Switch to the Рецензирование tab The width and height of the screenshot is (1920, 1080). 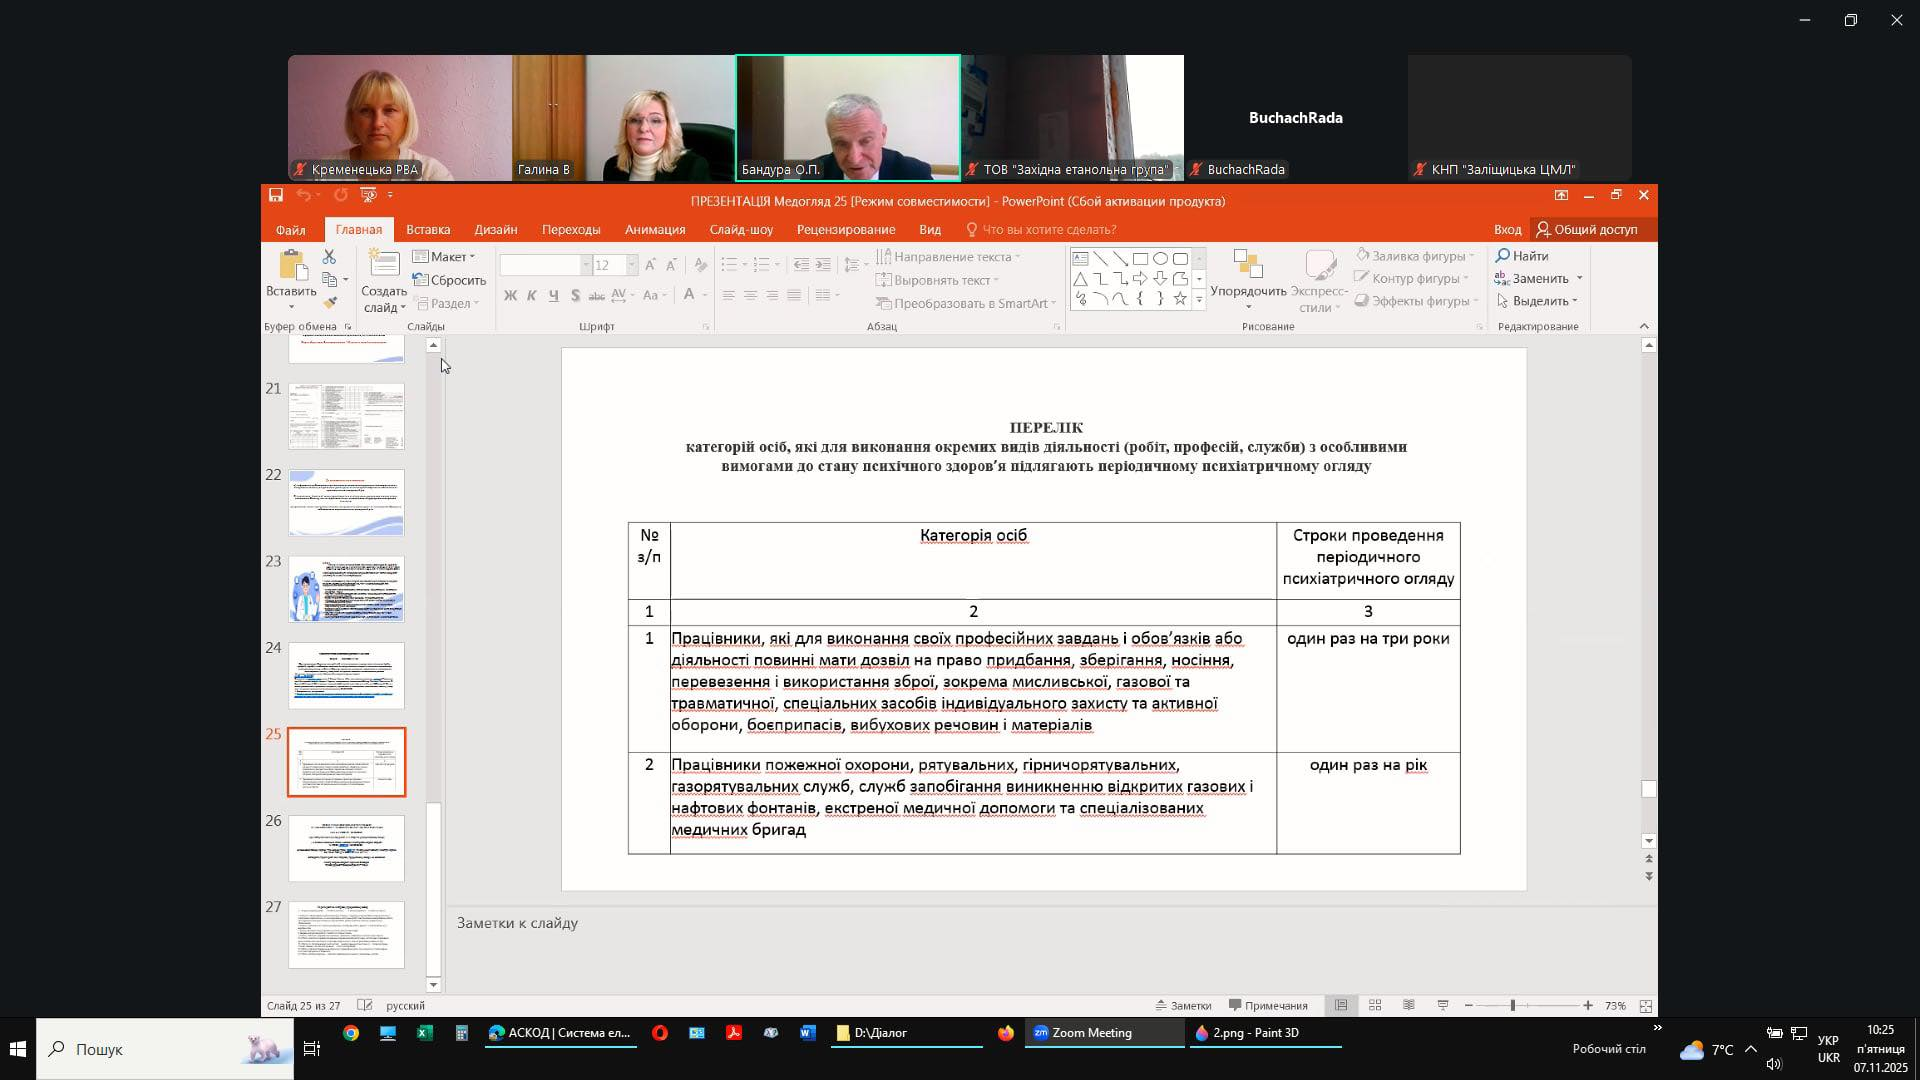[845, 229]
